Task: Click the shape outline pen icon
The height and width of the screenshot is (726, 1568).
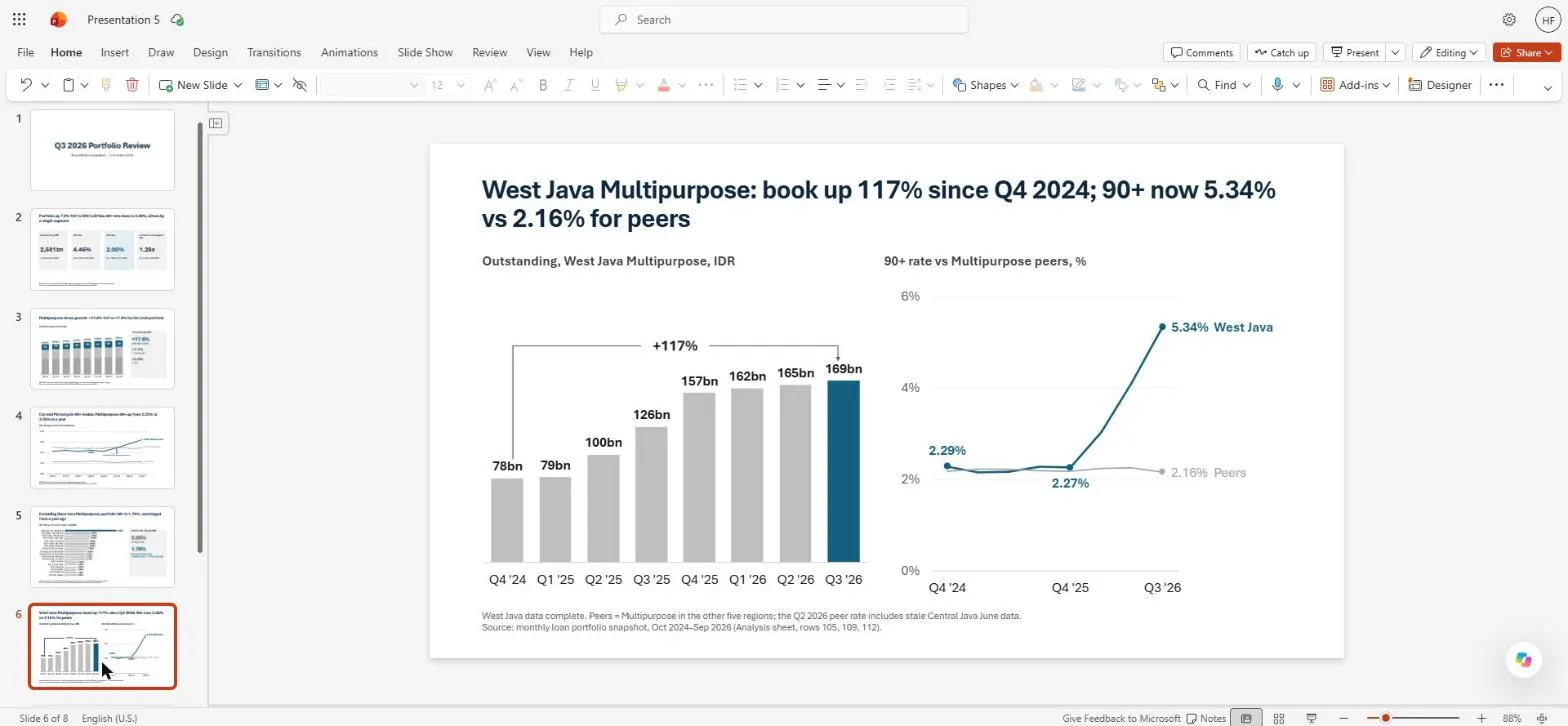Action: click(x=1078, y=85)
